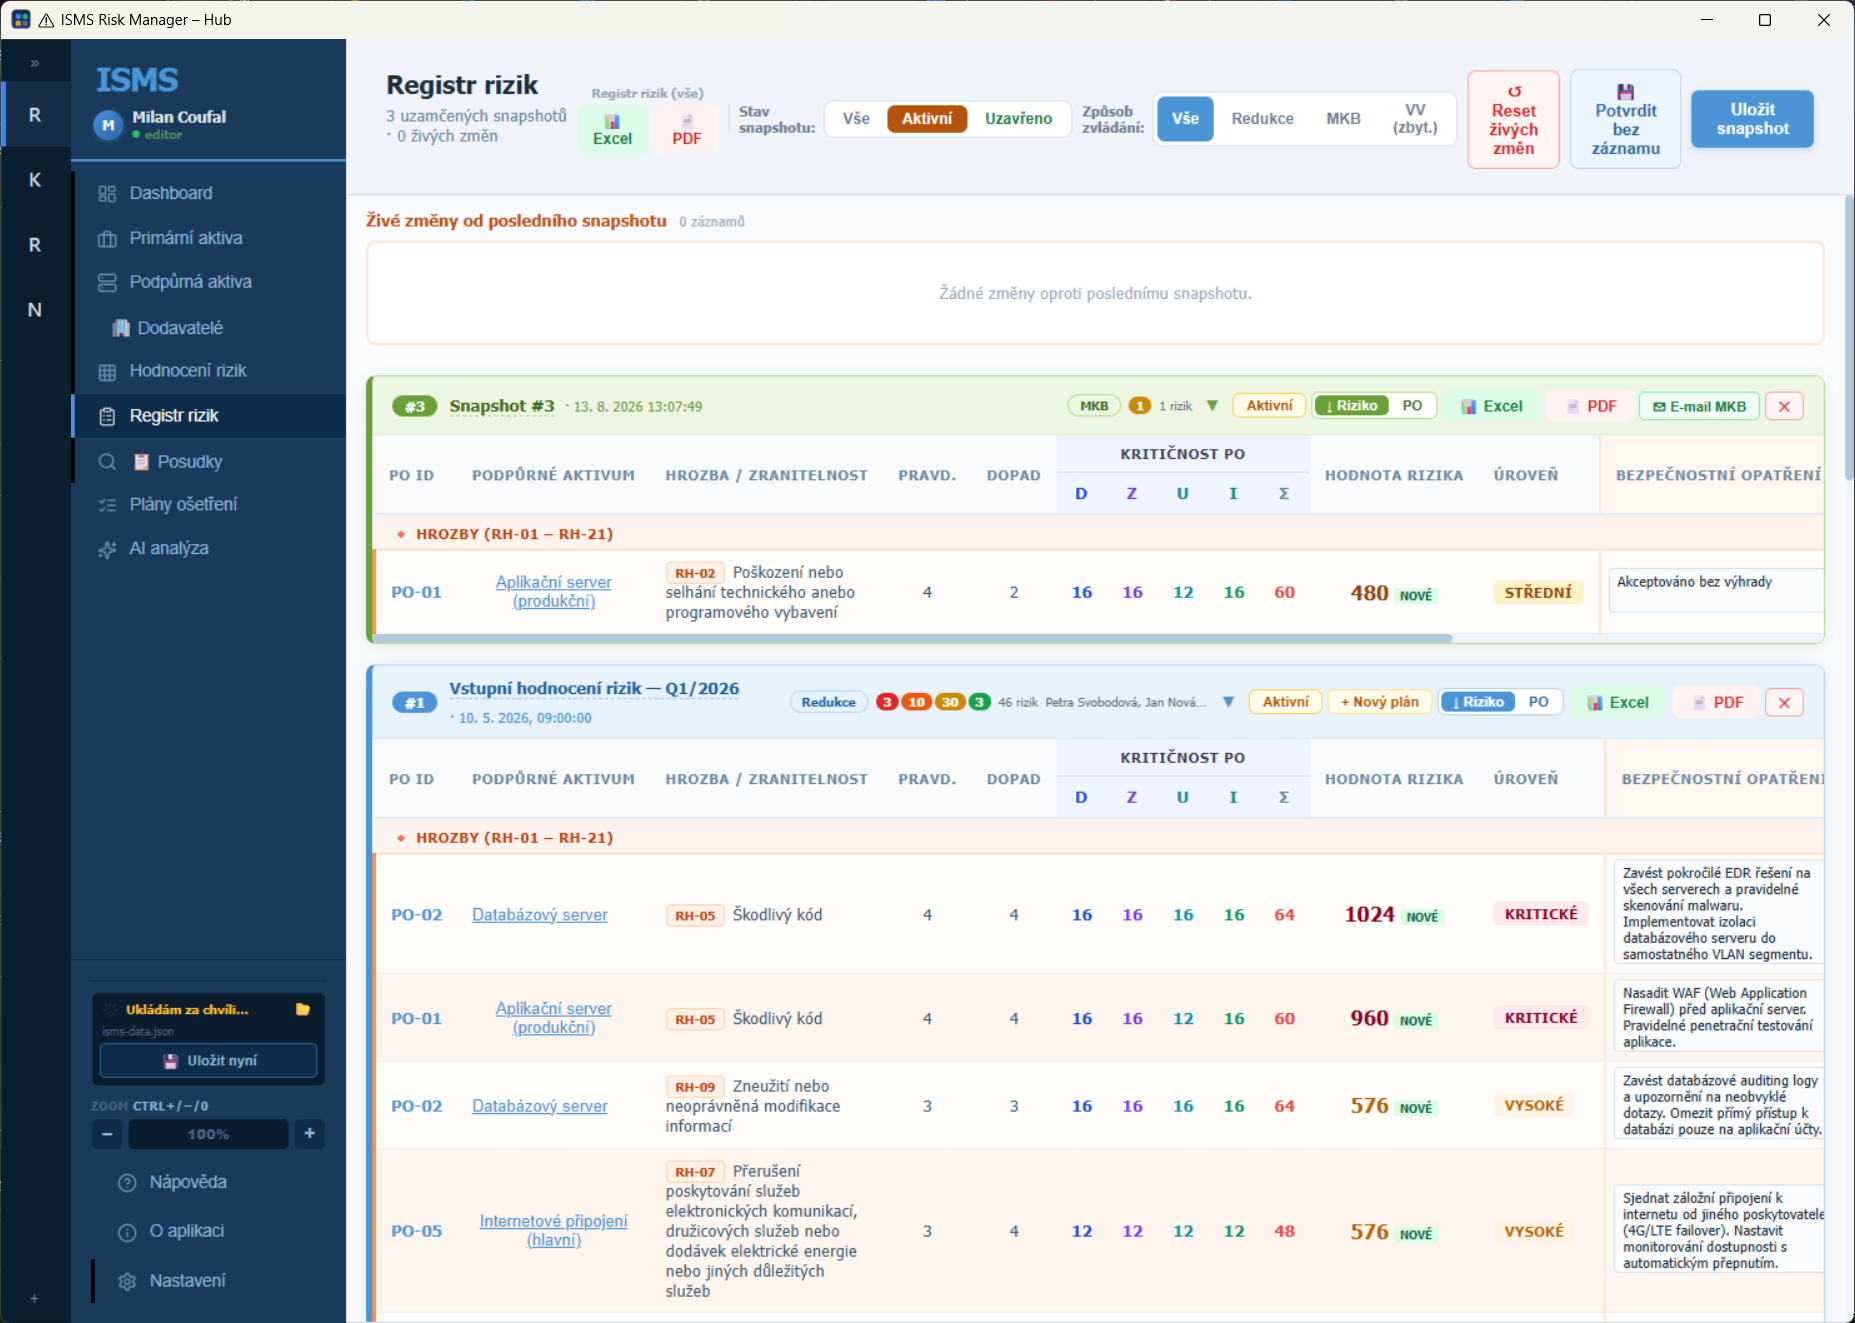Viewport: 1855px width, 1323px height.
Task: Click the Posudky search magnifier icon
Action: point(107,462)
